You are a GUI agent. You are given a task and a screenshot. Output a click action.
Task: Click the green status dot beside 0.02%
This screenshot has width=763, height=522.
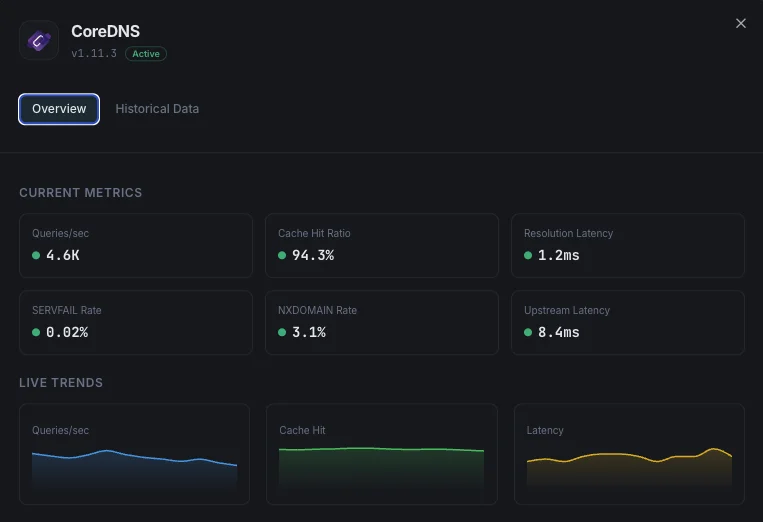pyautogui.click(x=36, y=332)
